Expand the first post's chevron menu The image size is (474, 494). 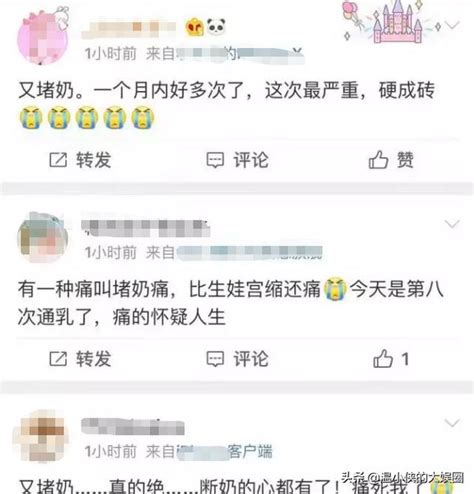point(452,25)
